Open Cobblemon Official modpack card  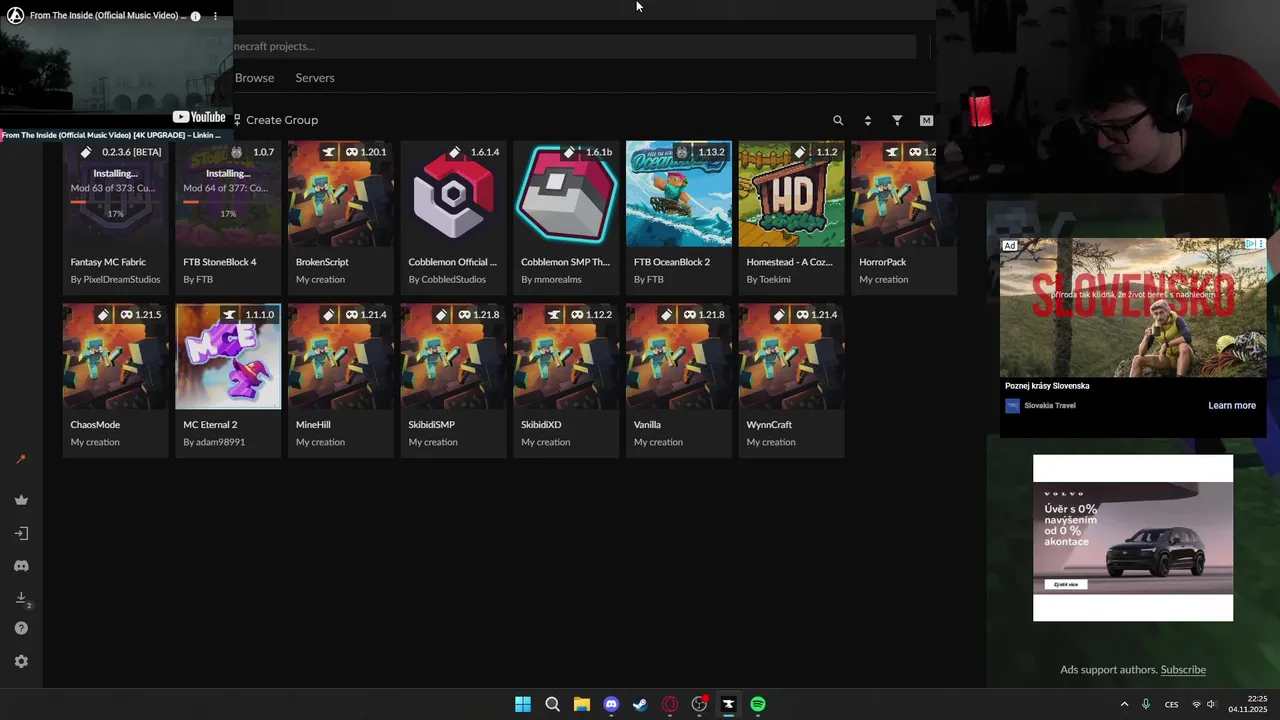[453, 217]
